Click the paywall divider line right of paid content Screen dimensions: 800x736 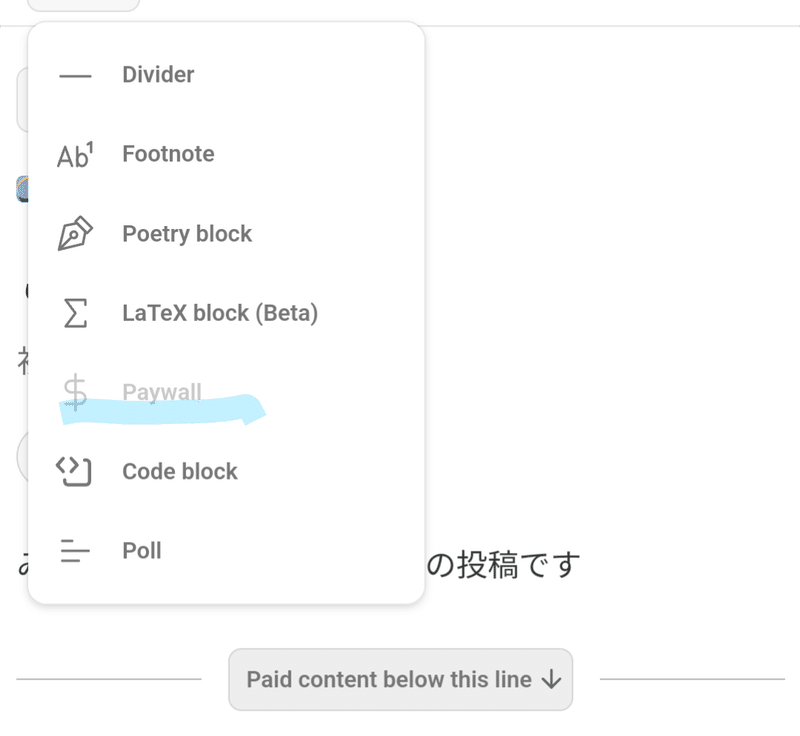tap(692, 679)
